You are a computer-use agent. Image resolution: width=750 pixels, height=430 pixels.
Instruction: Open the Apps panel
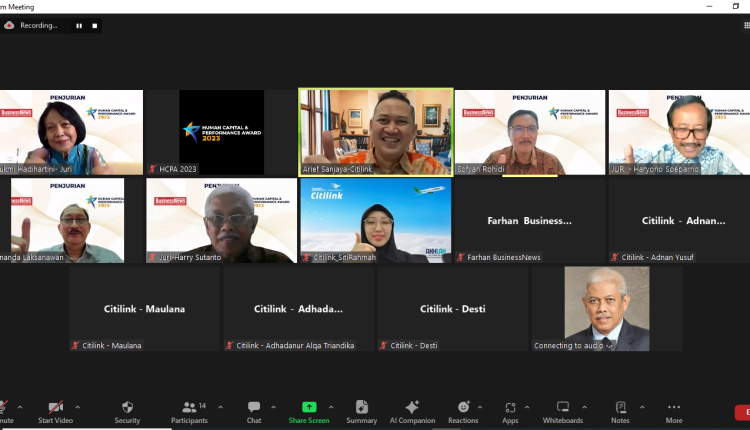510,411
